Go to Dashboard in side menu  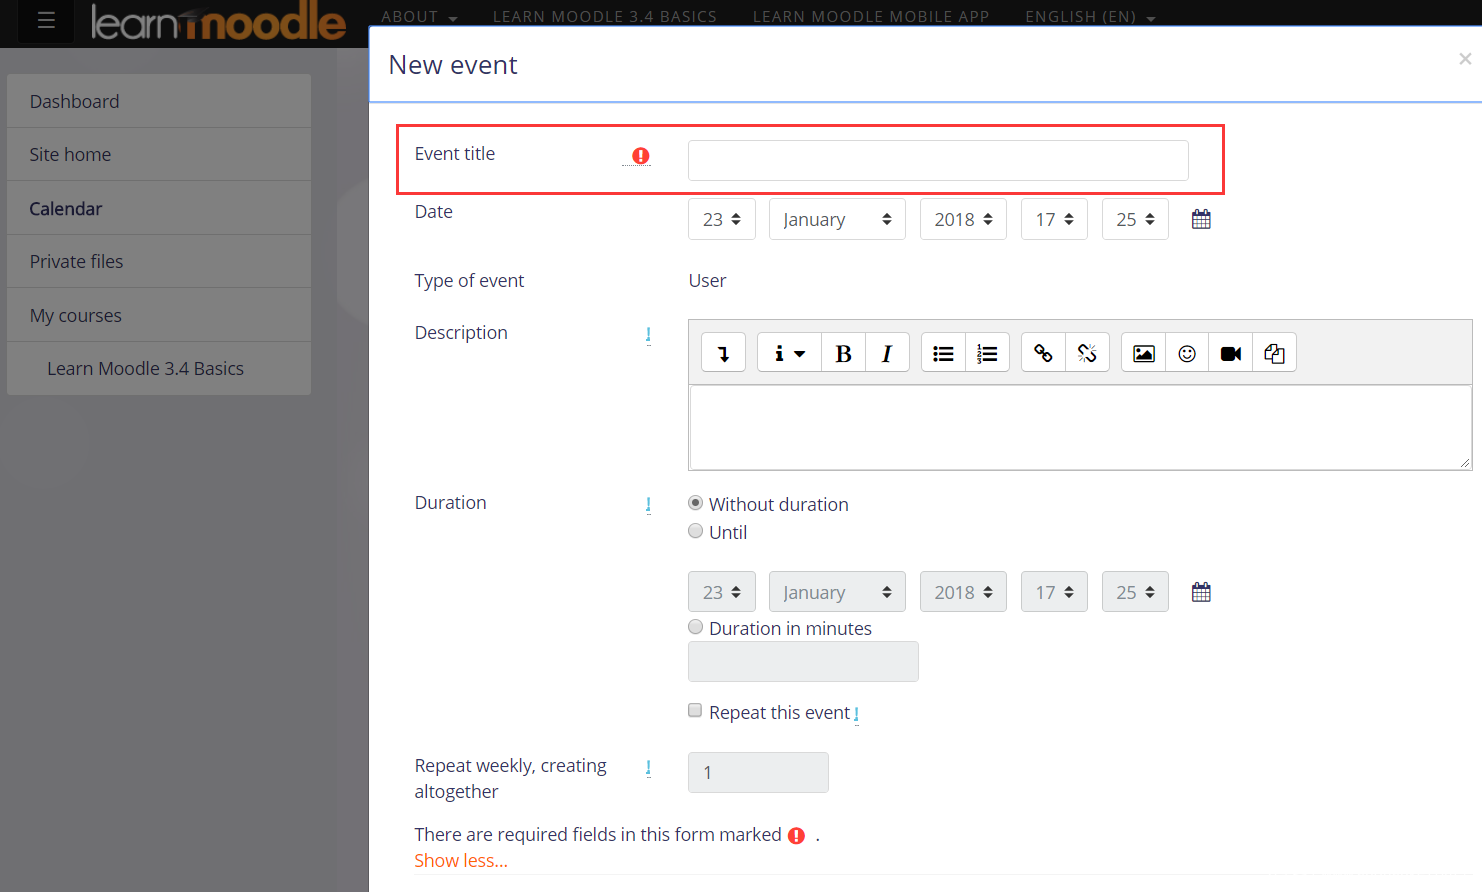coord(159,101)
